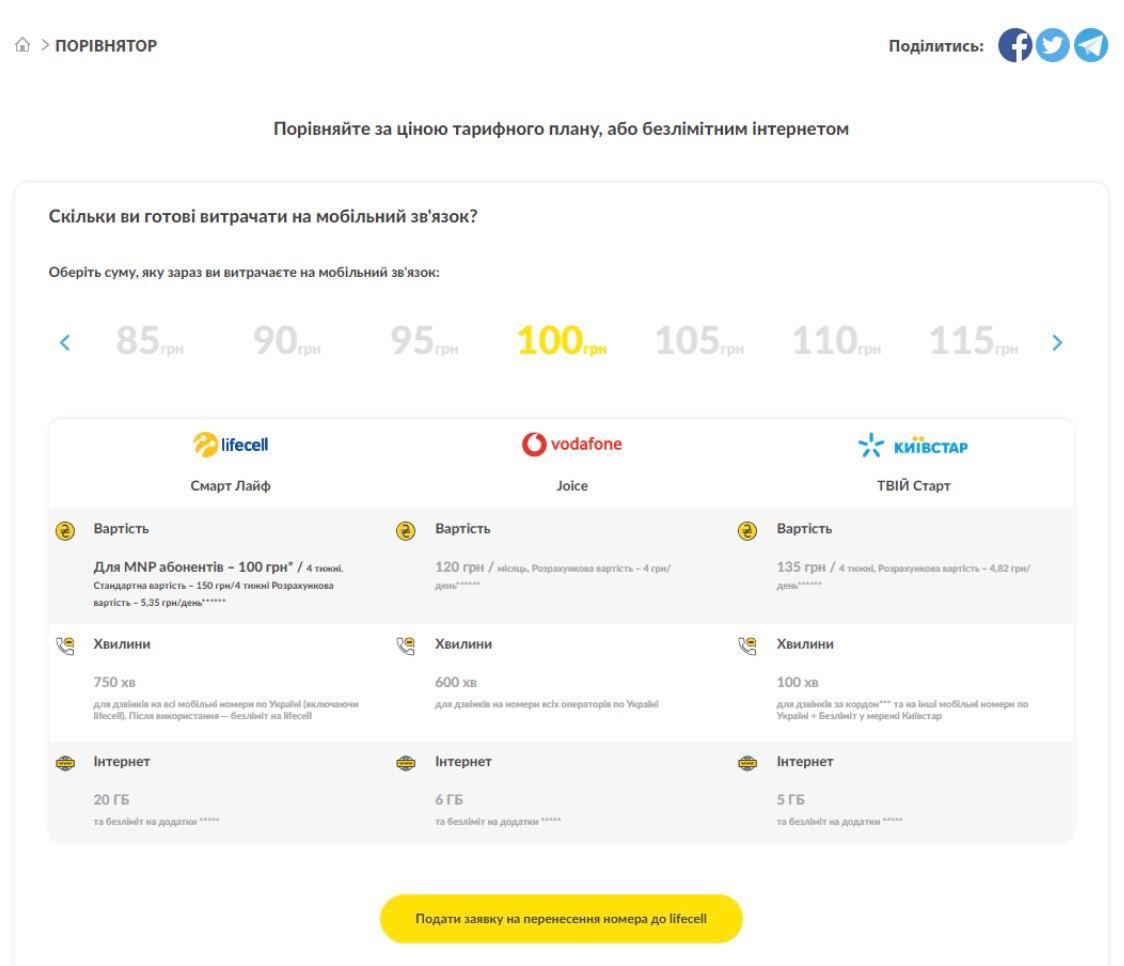Image resolution: width=1124 pixels, height=966 pixels.
Task: Share page via Telegram icon
Action: click(1091, 45)
